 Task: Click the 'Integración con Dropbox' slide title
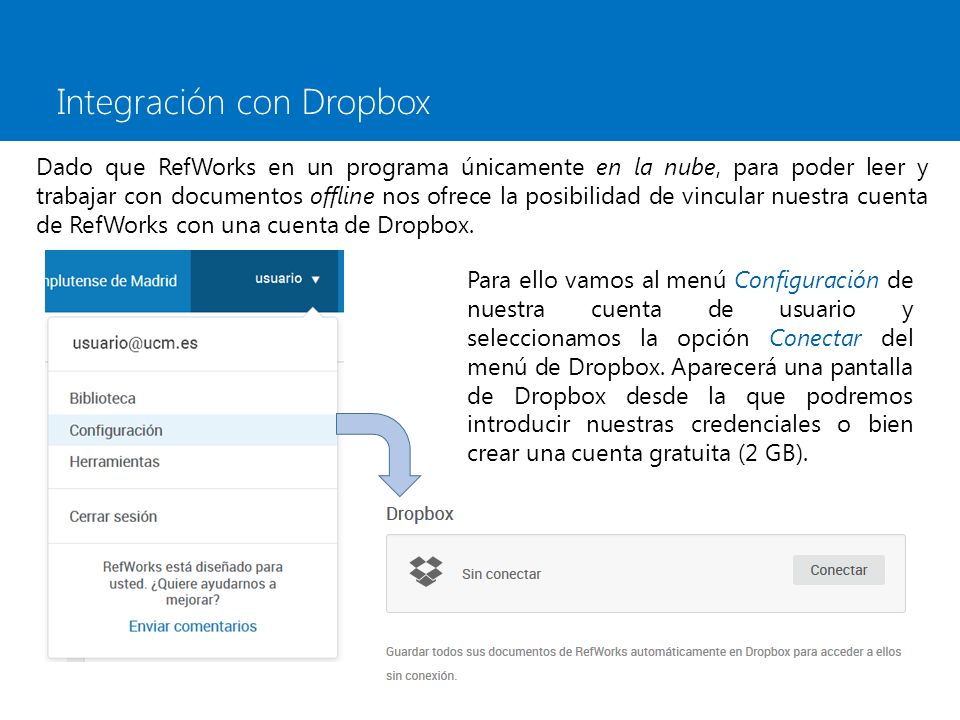click(243, 102)
